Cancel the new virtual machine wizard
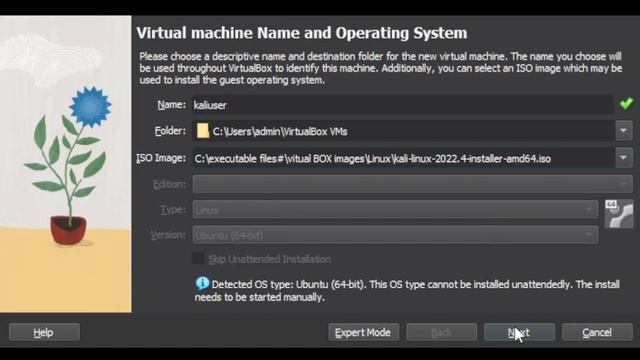This screenshot has height=360, width=640. coord(597,332)
